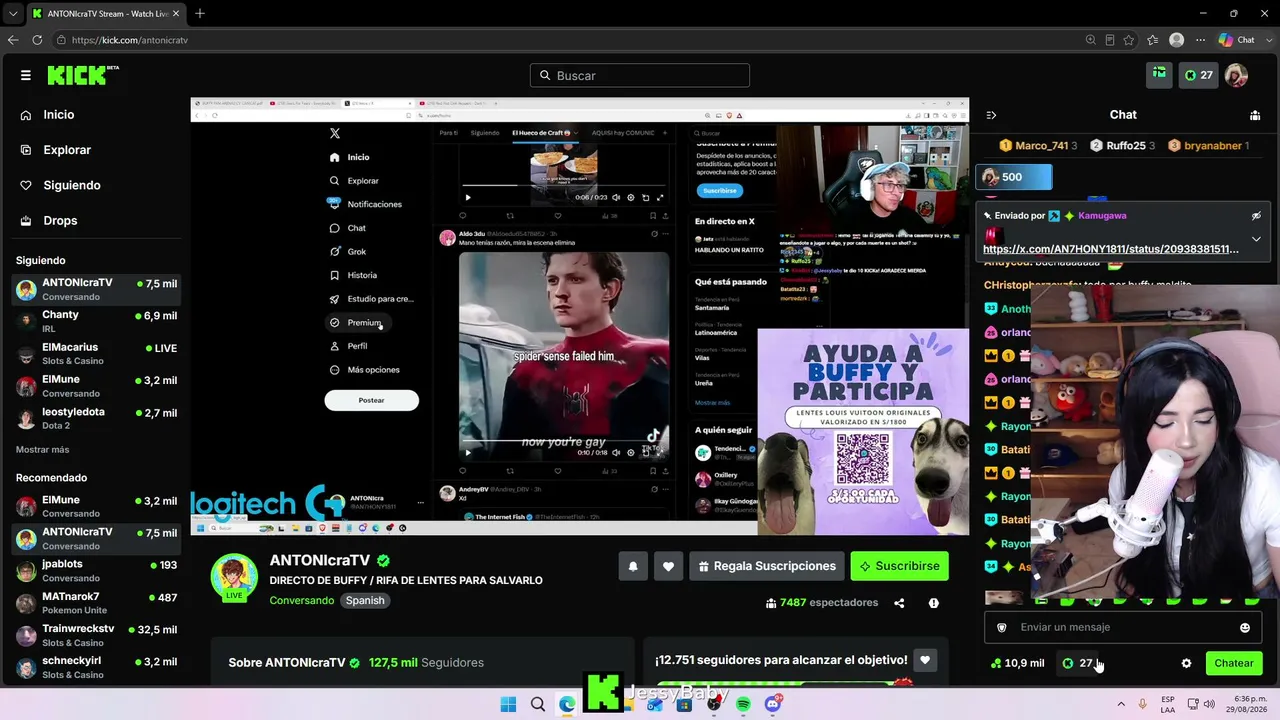1280x720 pixels.
Task: Open the Windows Start menu
Action: (x=508, y=704)
